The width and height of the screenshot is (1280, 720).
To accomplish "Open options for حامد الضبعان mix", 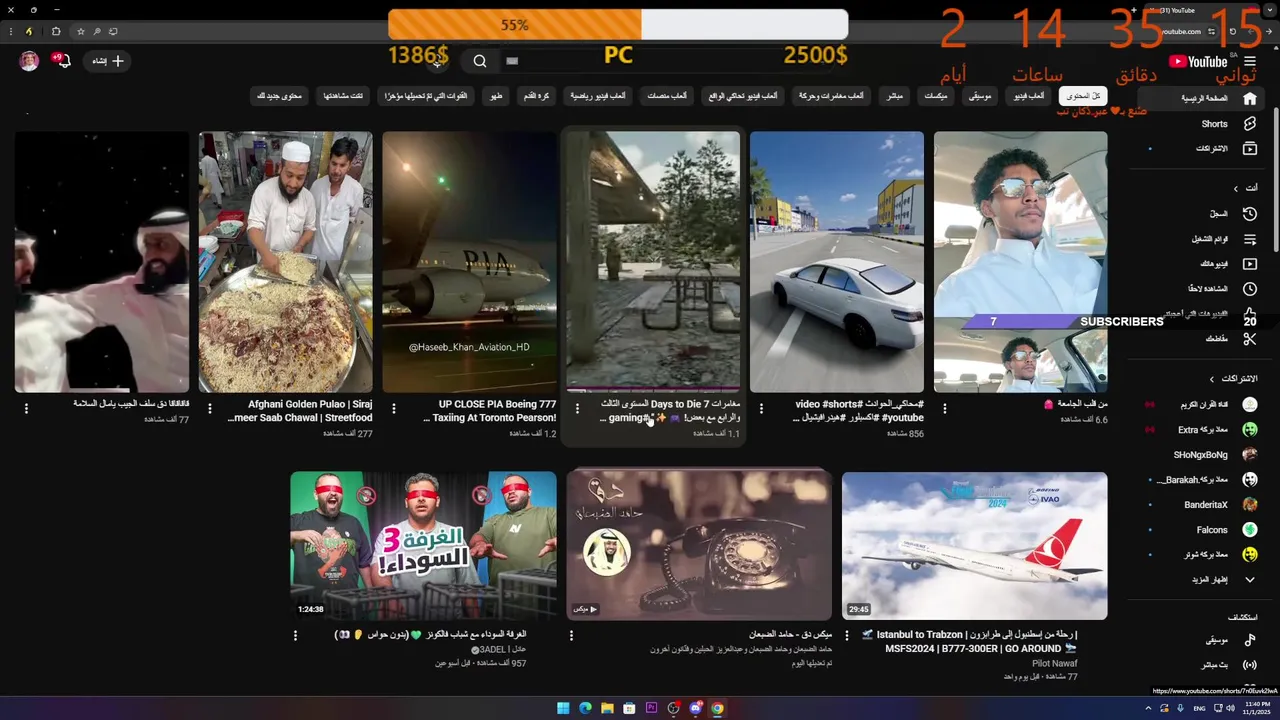I will [x=571, y=636].
